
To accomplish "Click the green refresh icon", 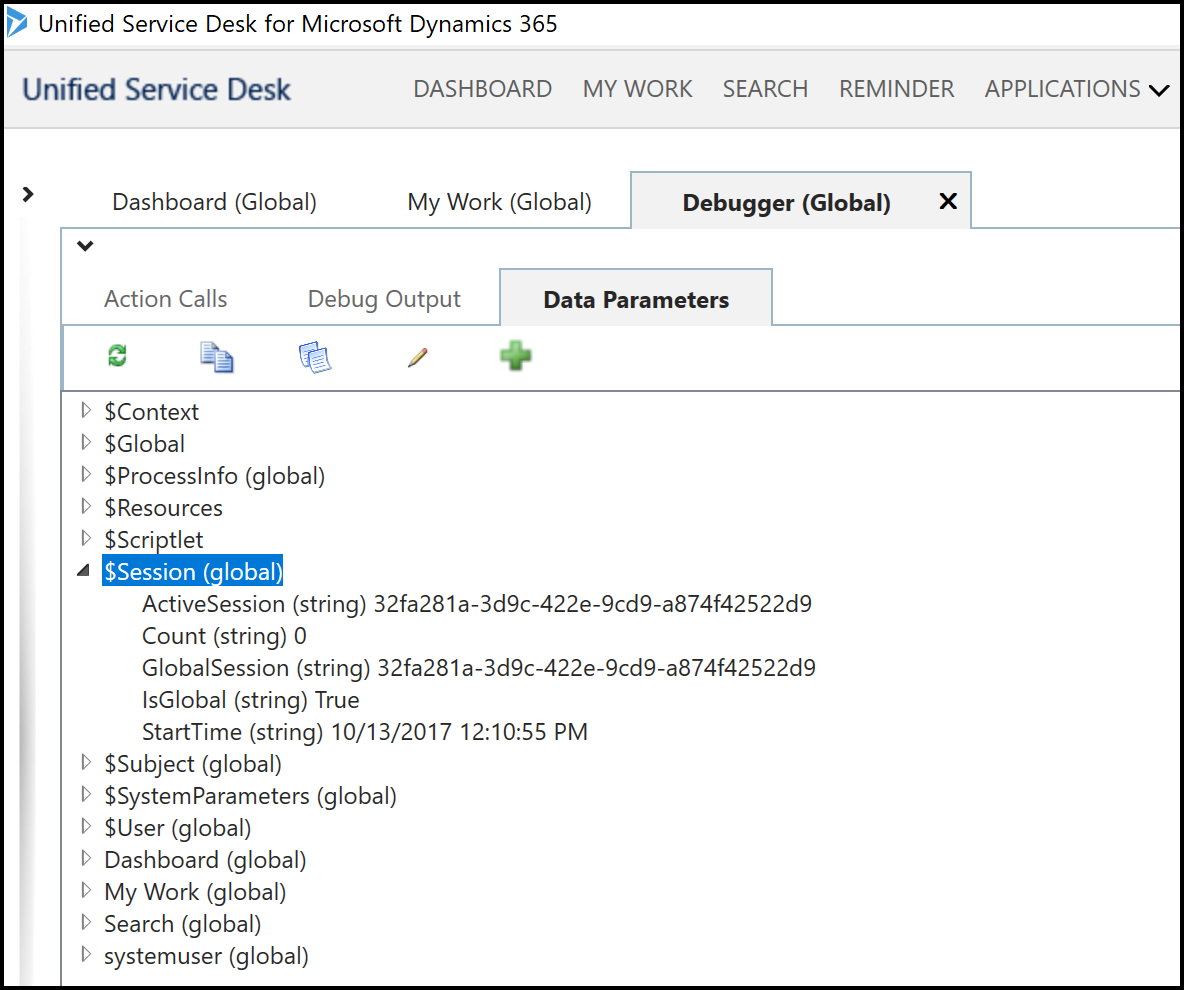I will [x=117, y=356].
